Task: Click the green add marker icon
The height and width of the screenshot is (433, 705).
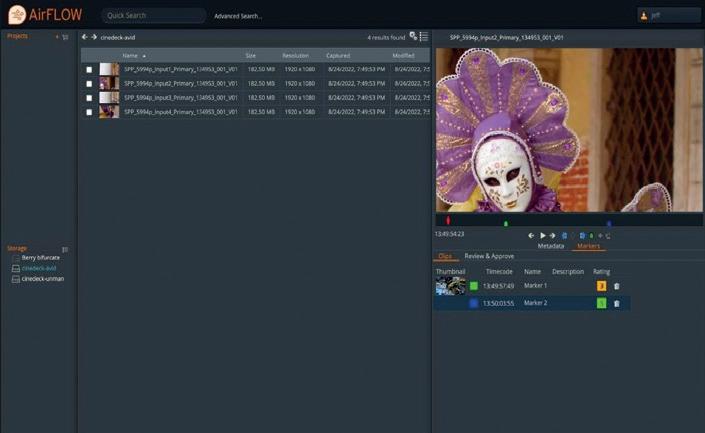Action: click(591, 235)
